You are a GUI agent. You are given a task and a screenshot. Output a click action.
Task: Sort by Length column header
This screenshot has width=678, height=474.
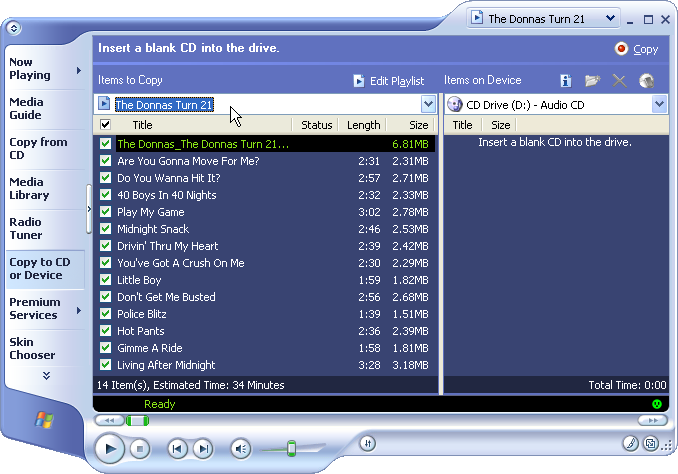(x=363, y=125)
